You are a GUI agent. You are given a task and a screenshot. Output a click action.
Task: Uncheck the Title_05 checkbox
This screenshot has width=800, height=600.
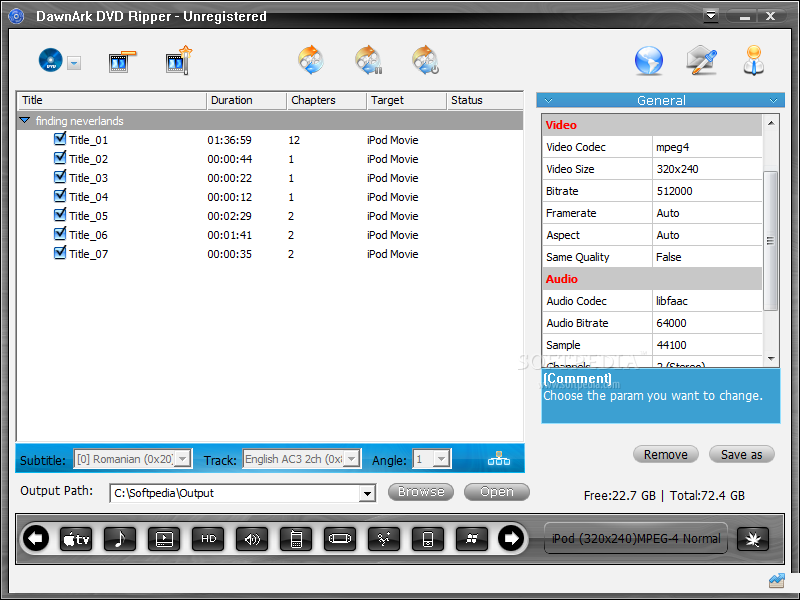[60, 215]
